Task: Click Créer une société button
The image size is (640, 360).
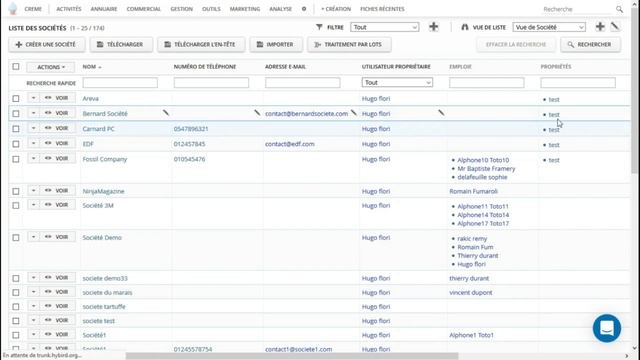Action: click(x=47, y=44)
